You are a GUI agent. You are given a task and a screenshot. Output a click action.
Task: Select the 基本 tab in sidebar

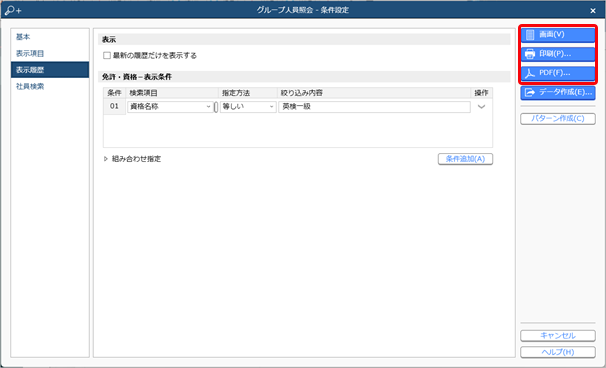tap(50, 37)
